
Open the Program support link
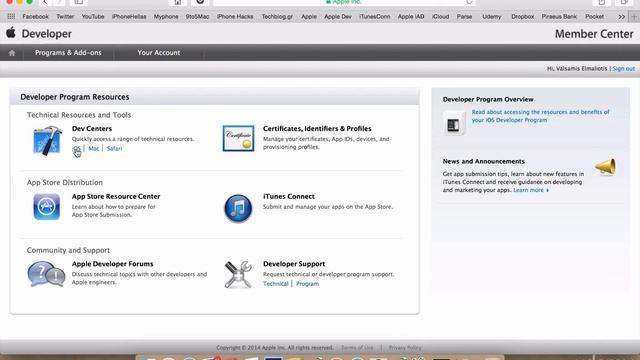pyautogui.click(x=307, y=284)
